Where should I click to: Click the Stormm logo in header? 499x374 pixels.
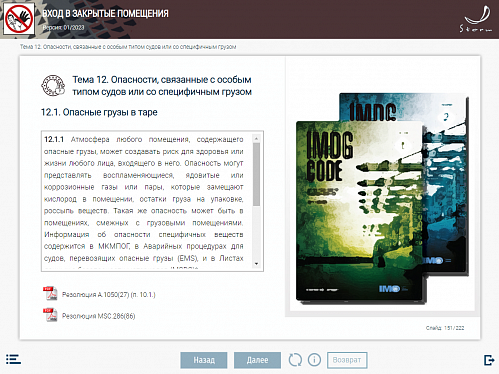pos(476,19)
